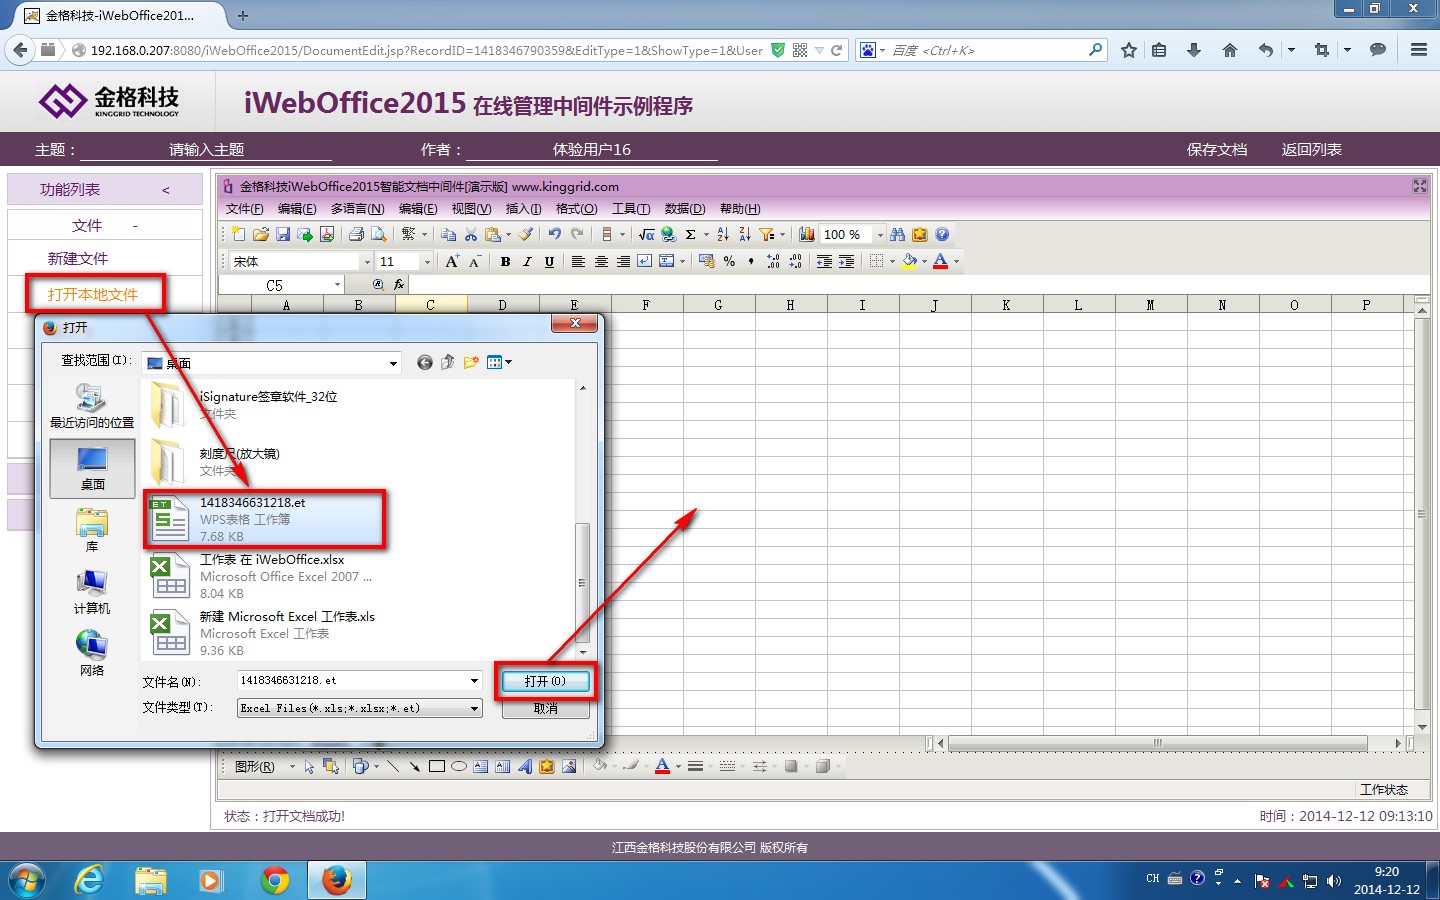Click the new folder icon in Open dialog
Image resolution: width=1440 pixels, height=900 pixels.
[x=470, y=362]
